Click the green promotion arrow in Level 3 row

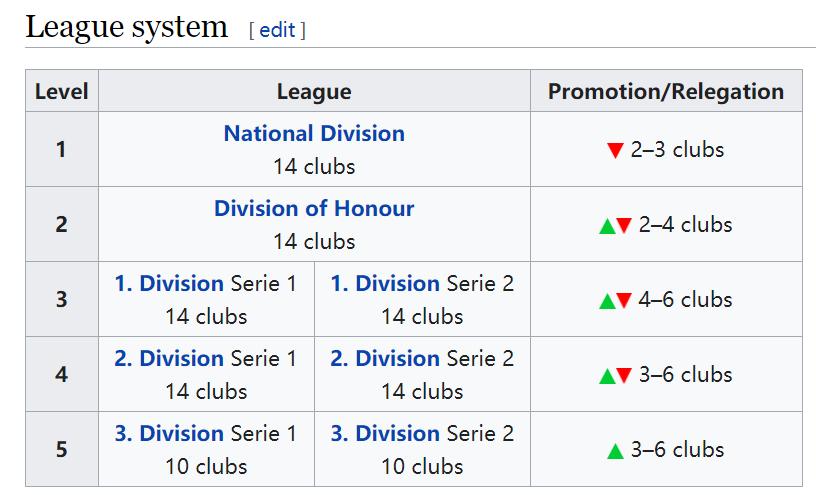[x=606, y=301]
